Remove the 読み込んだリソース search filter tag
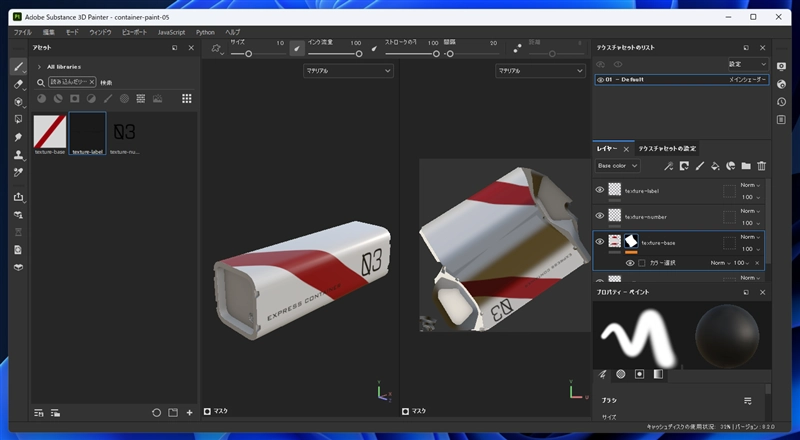Image resolution: width=800 pixels, height=440 pixels. pyautogui.click(x=92, y=82)
